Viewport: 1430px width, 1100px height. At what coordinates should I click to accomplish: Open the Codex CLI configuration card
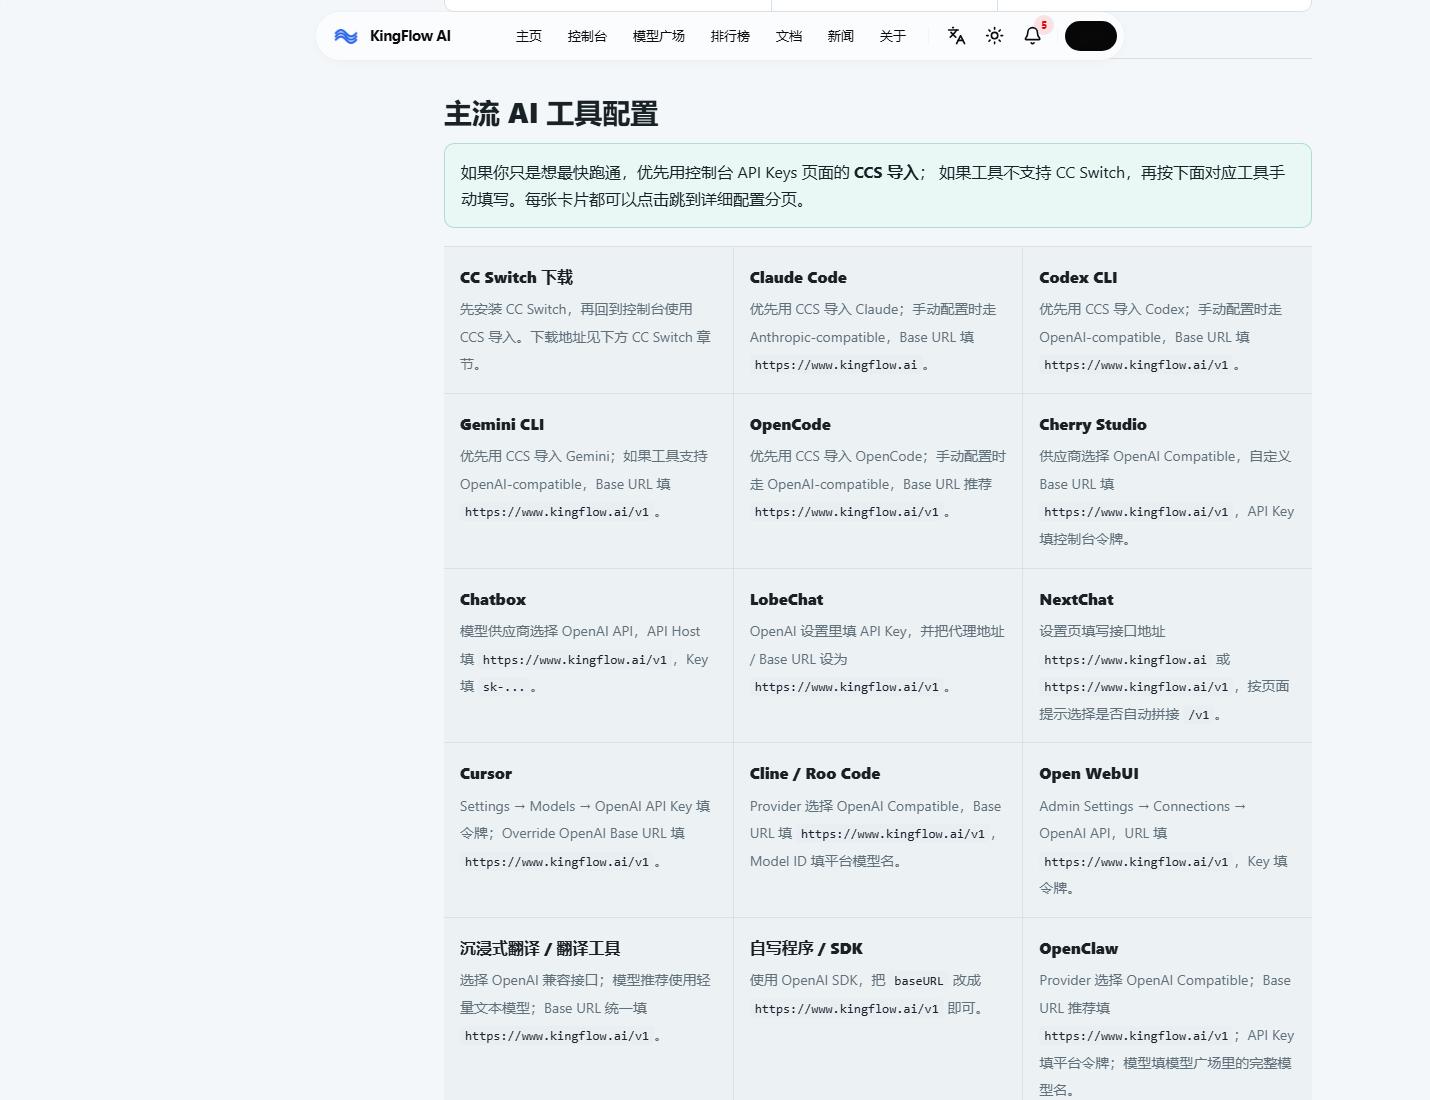pos(1167,320)
